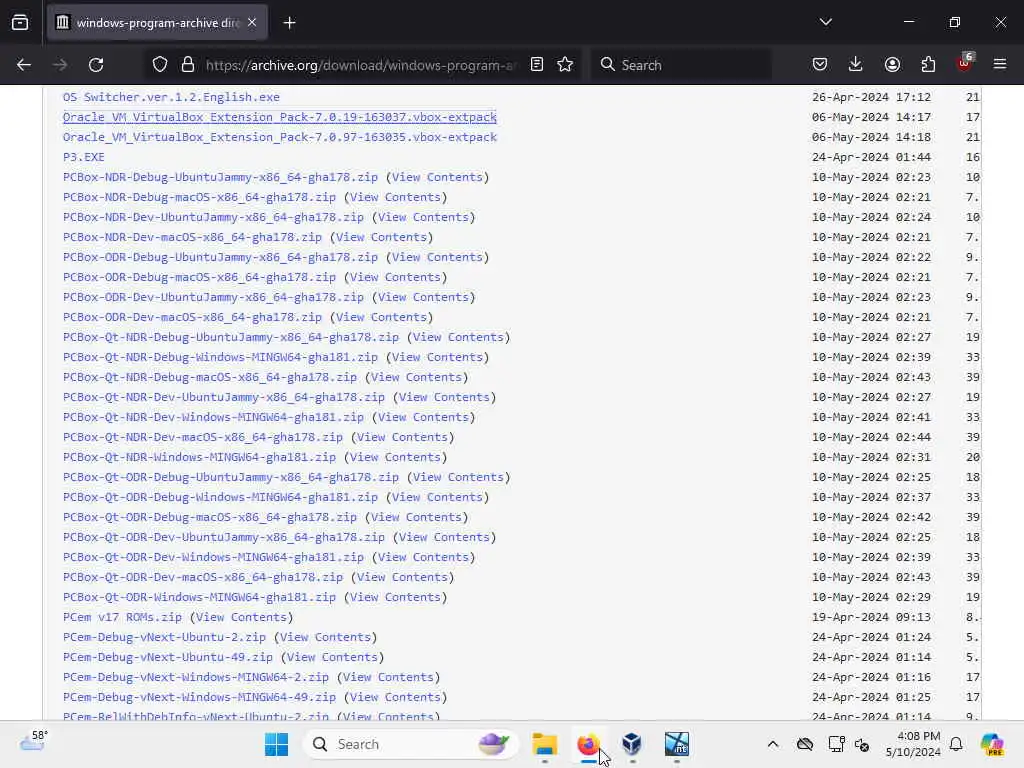Show hidden system tray icons

pos(773,744)
